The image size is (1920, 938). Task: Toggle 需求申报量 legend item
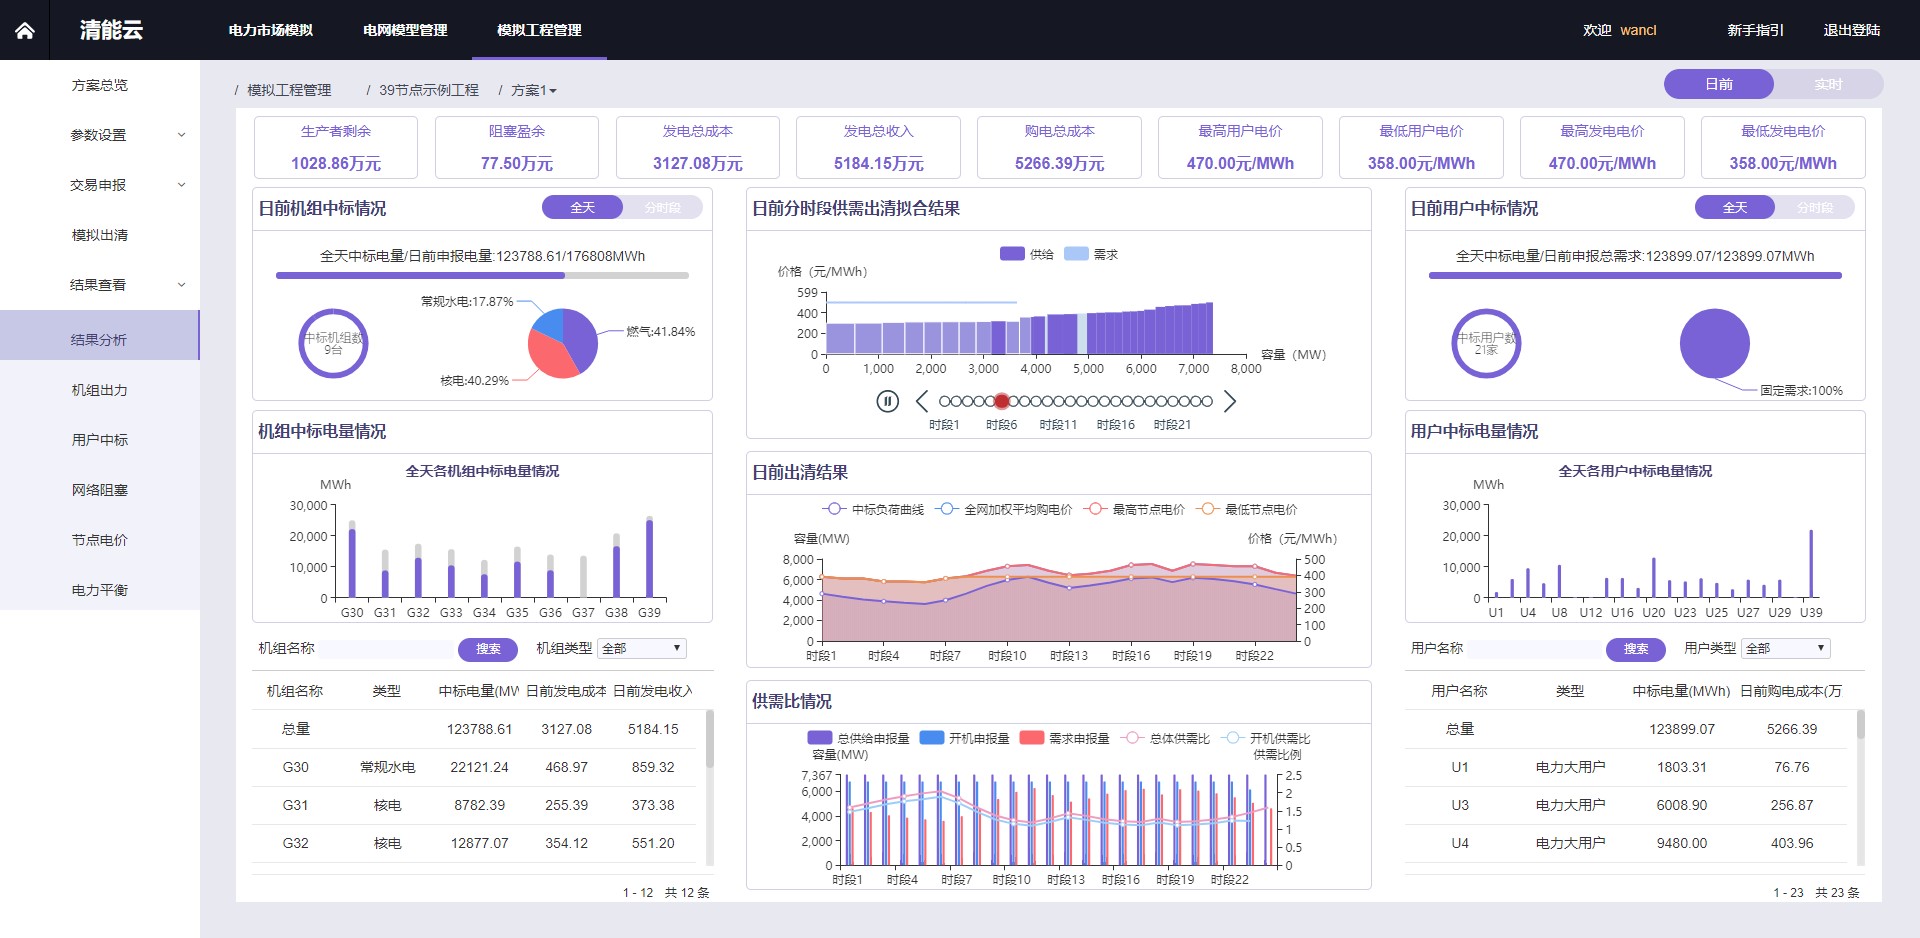click(x=1064, y=738)
